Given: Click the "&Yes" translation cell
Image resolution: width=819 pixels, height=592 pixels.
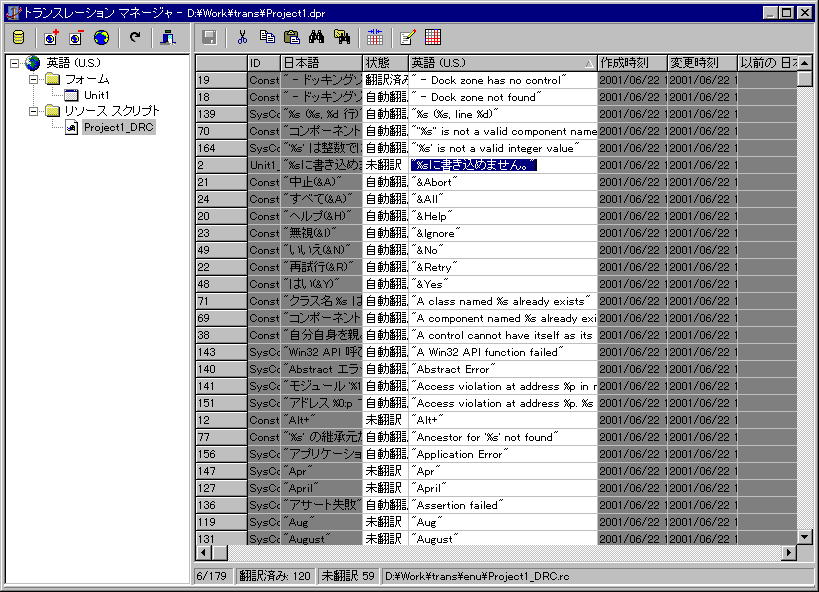Looking at the screenshot, I should coord(503,284).
